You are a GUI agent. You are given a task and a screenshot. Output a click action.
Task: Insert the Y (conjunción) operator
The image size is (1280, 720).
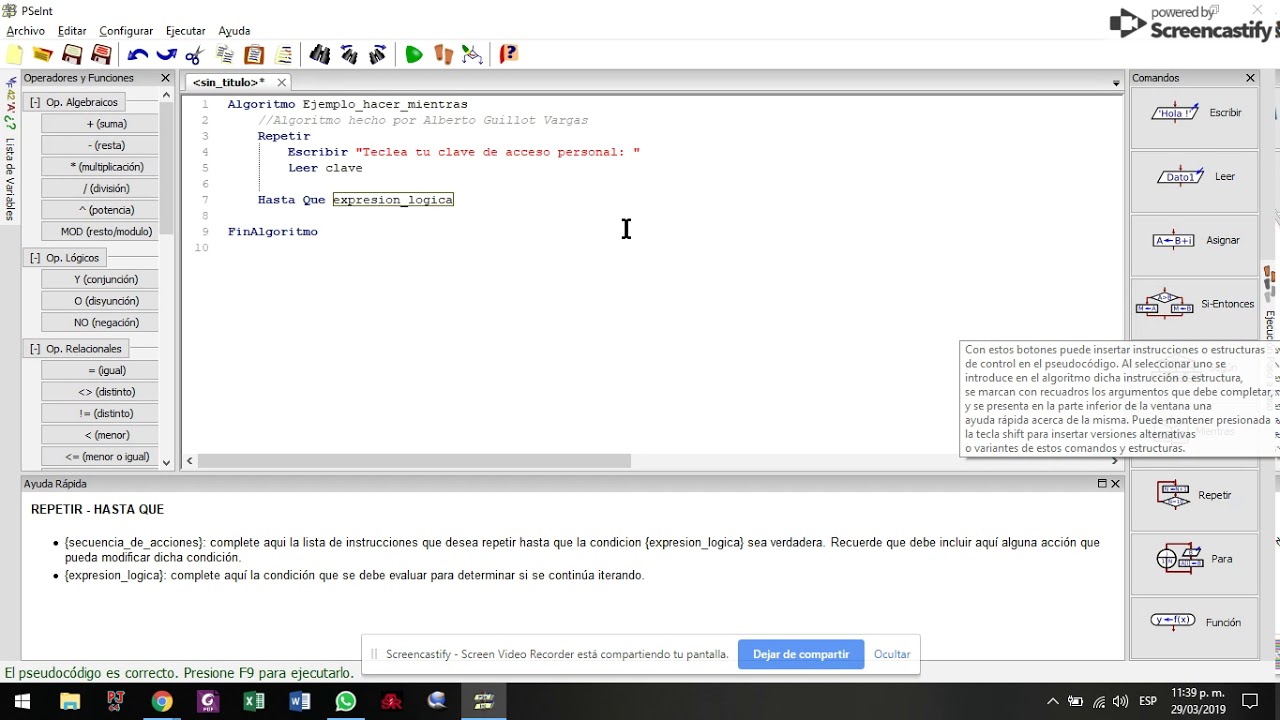100,279
